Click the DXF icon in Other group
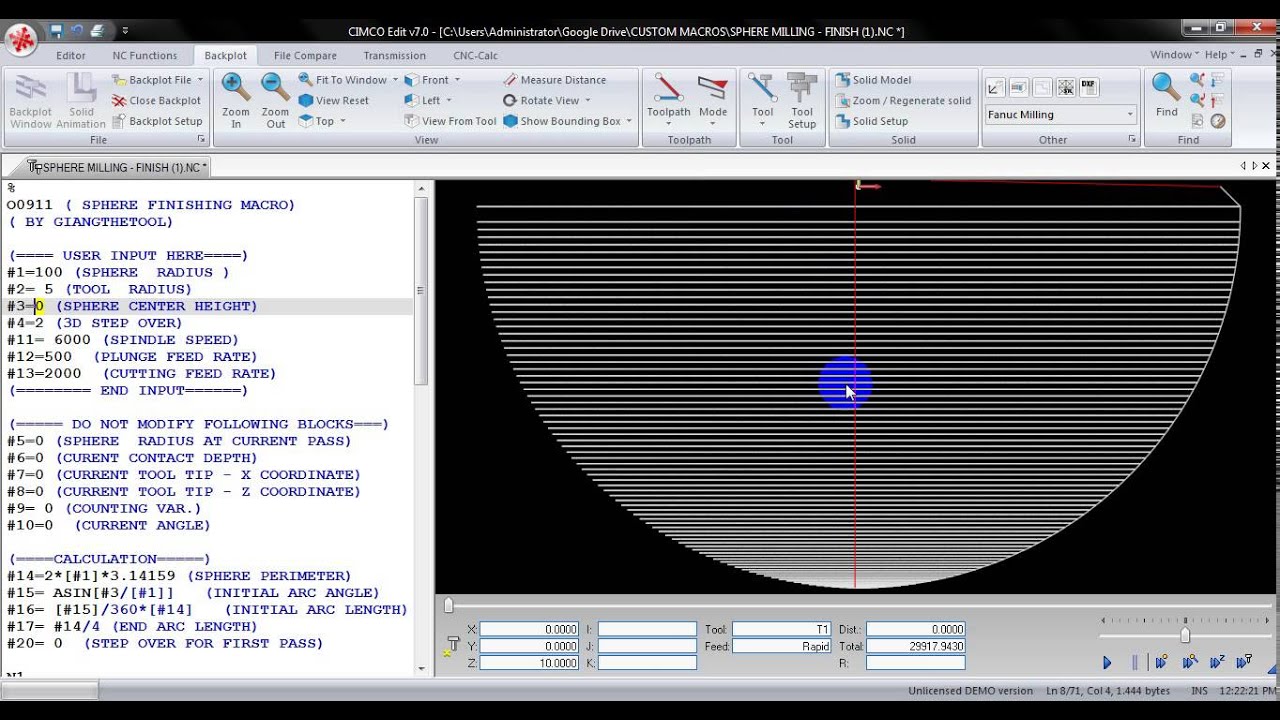Image resolution: width=1280 pixels, height=720 pixels. (x=1090, y=87)
